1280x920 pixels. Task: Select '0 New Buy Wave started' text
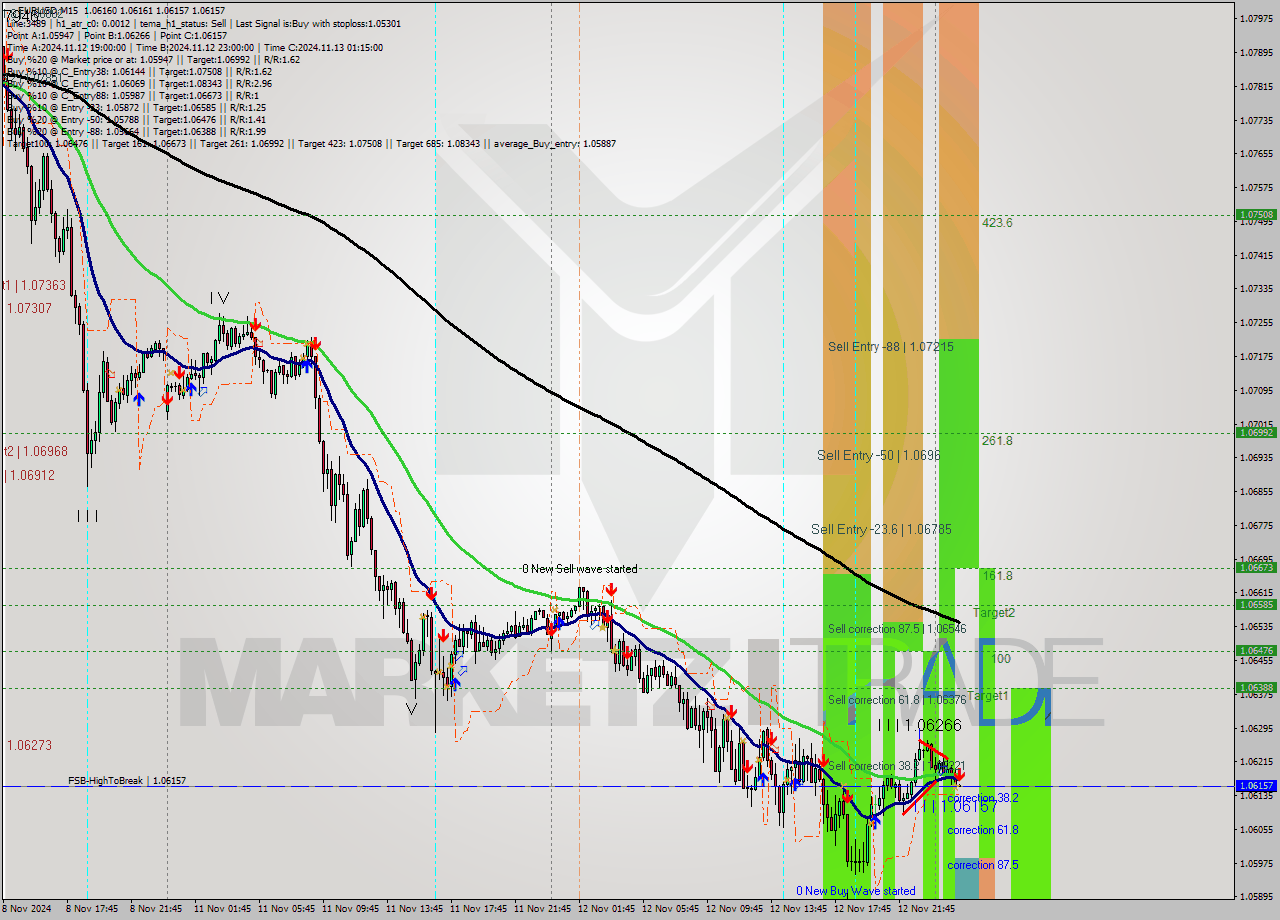(855, 891)
